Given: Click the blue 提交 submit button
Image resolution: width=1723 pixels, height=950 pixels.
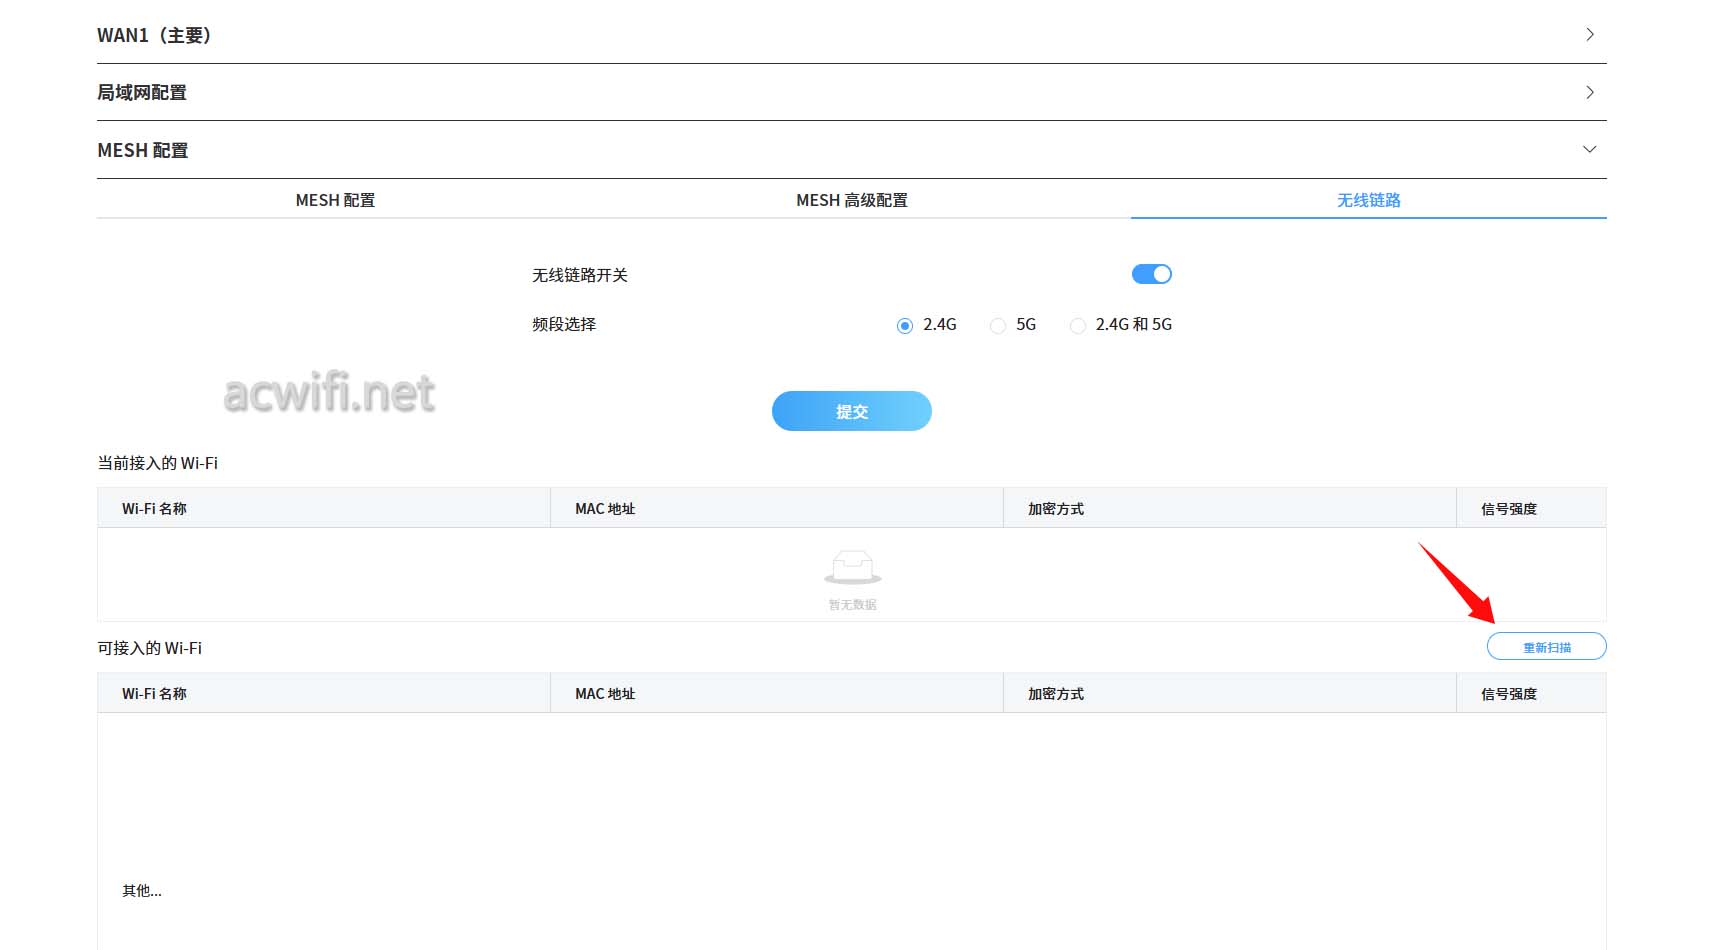Looking at the screenshot, I should [x=852, y=411].
